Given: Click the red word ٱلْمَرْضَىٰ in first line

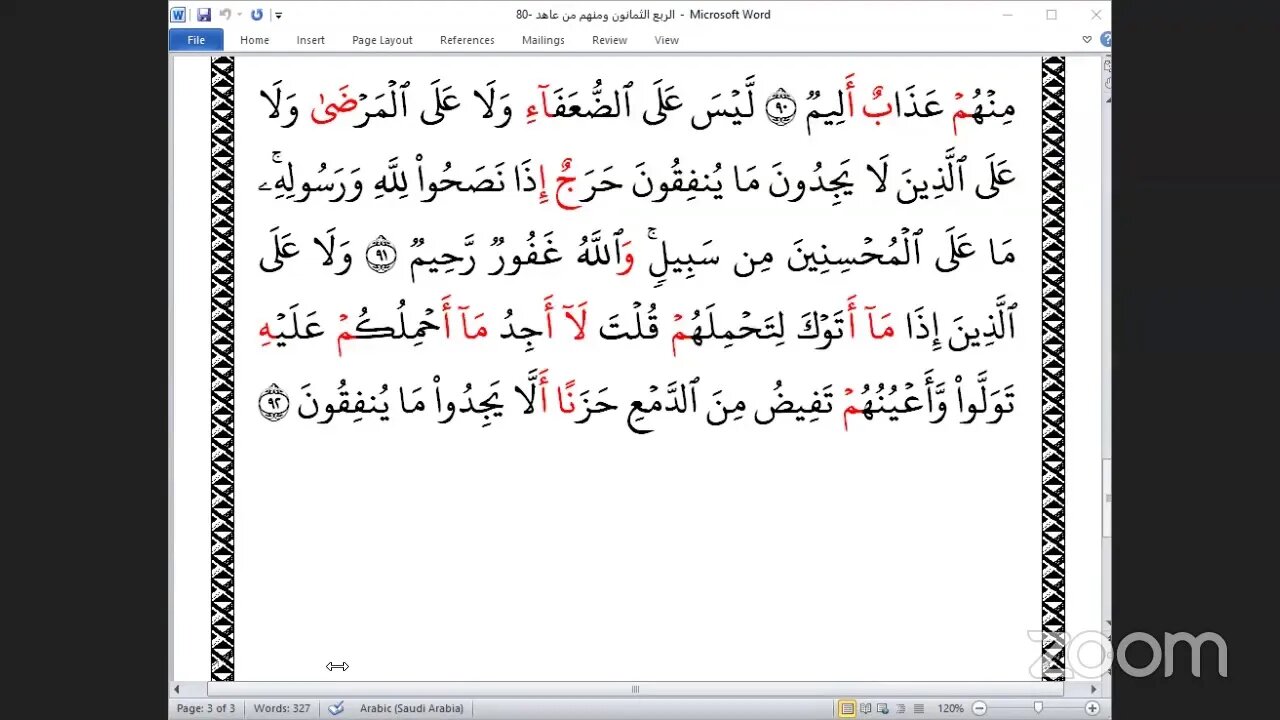Looking at the screenshot, I should coord(361,106).
